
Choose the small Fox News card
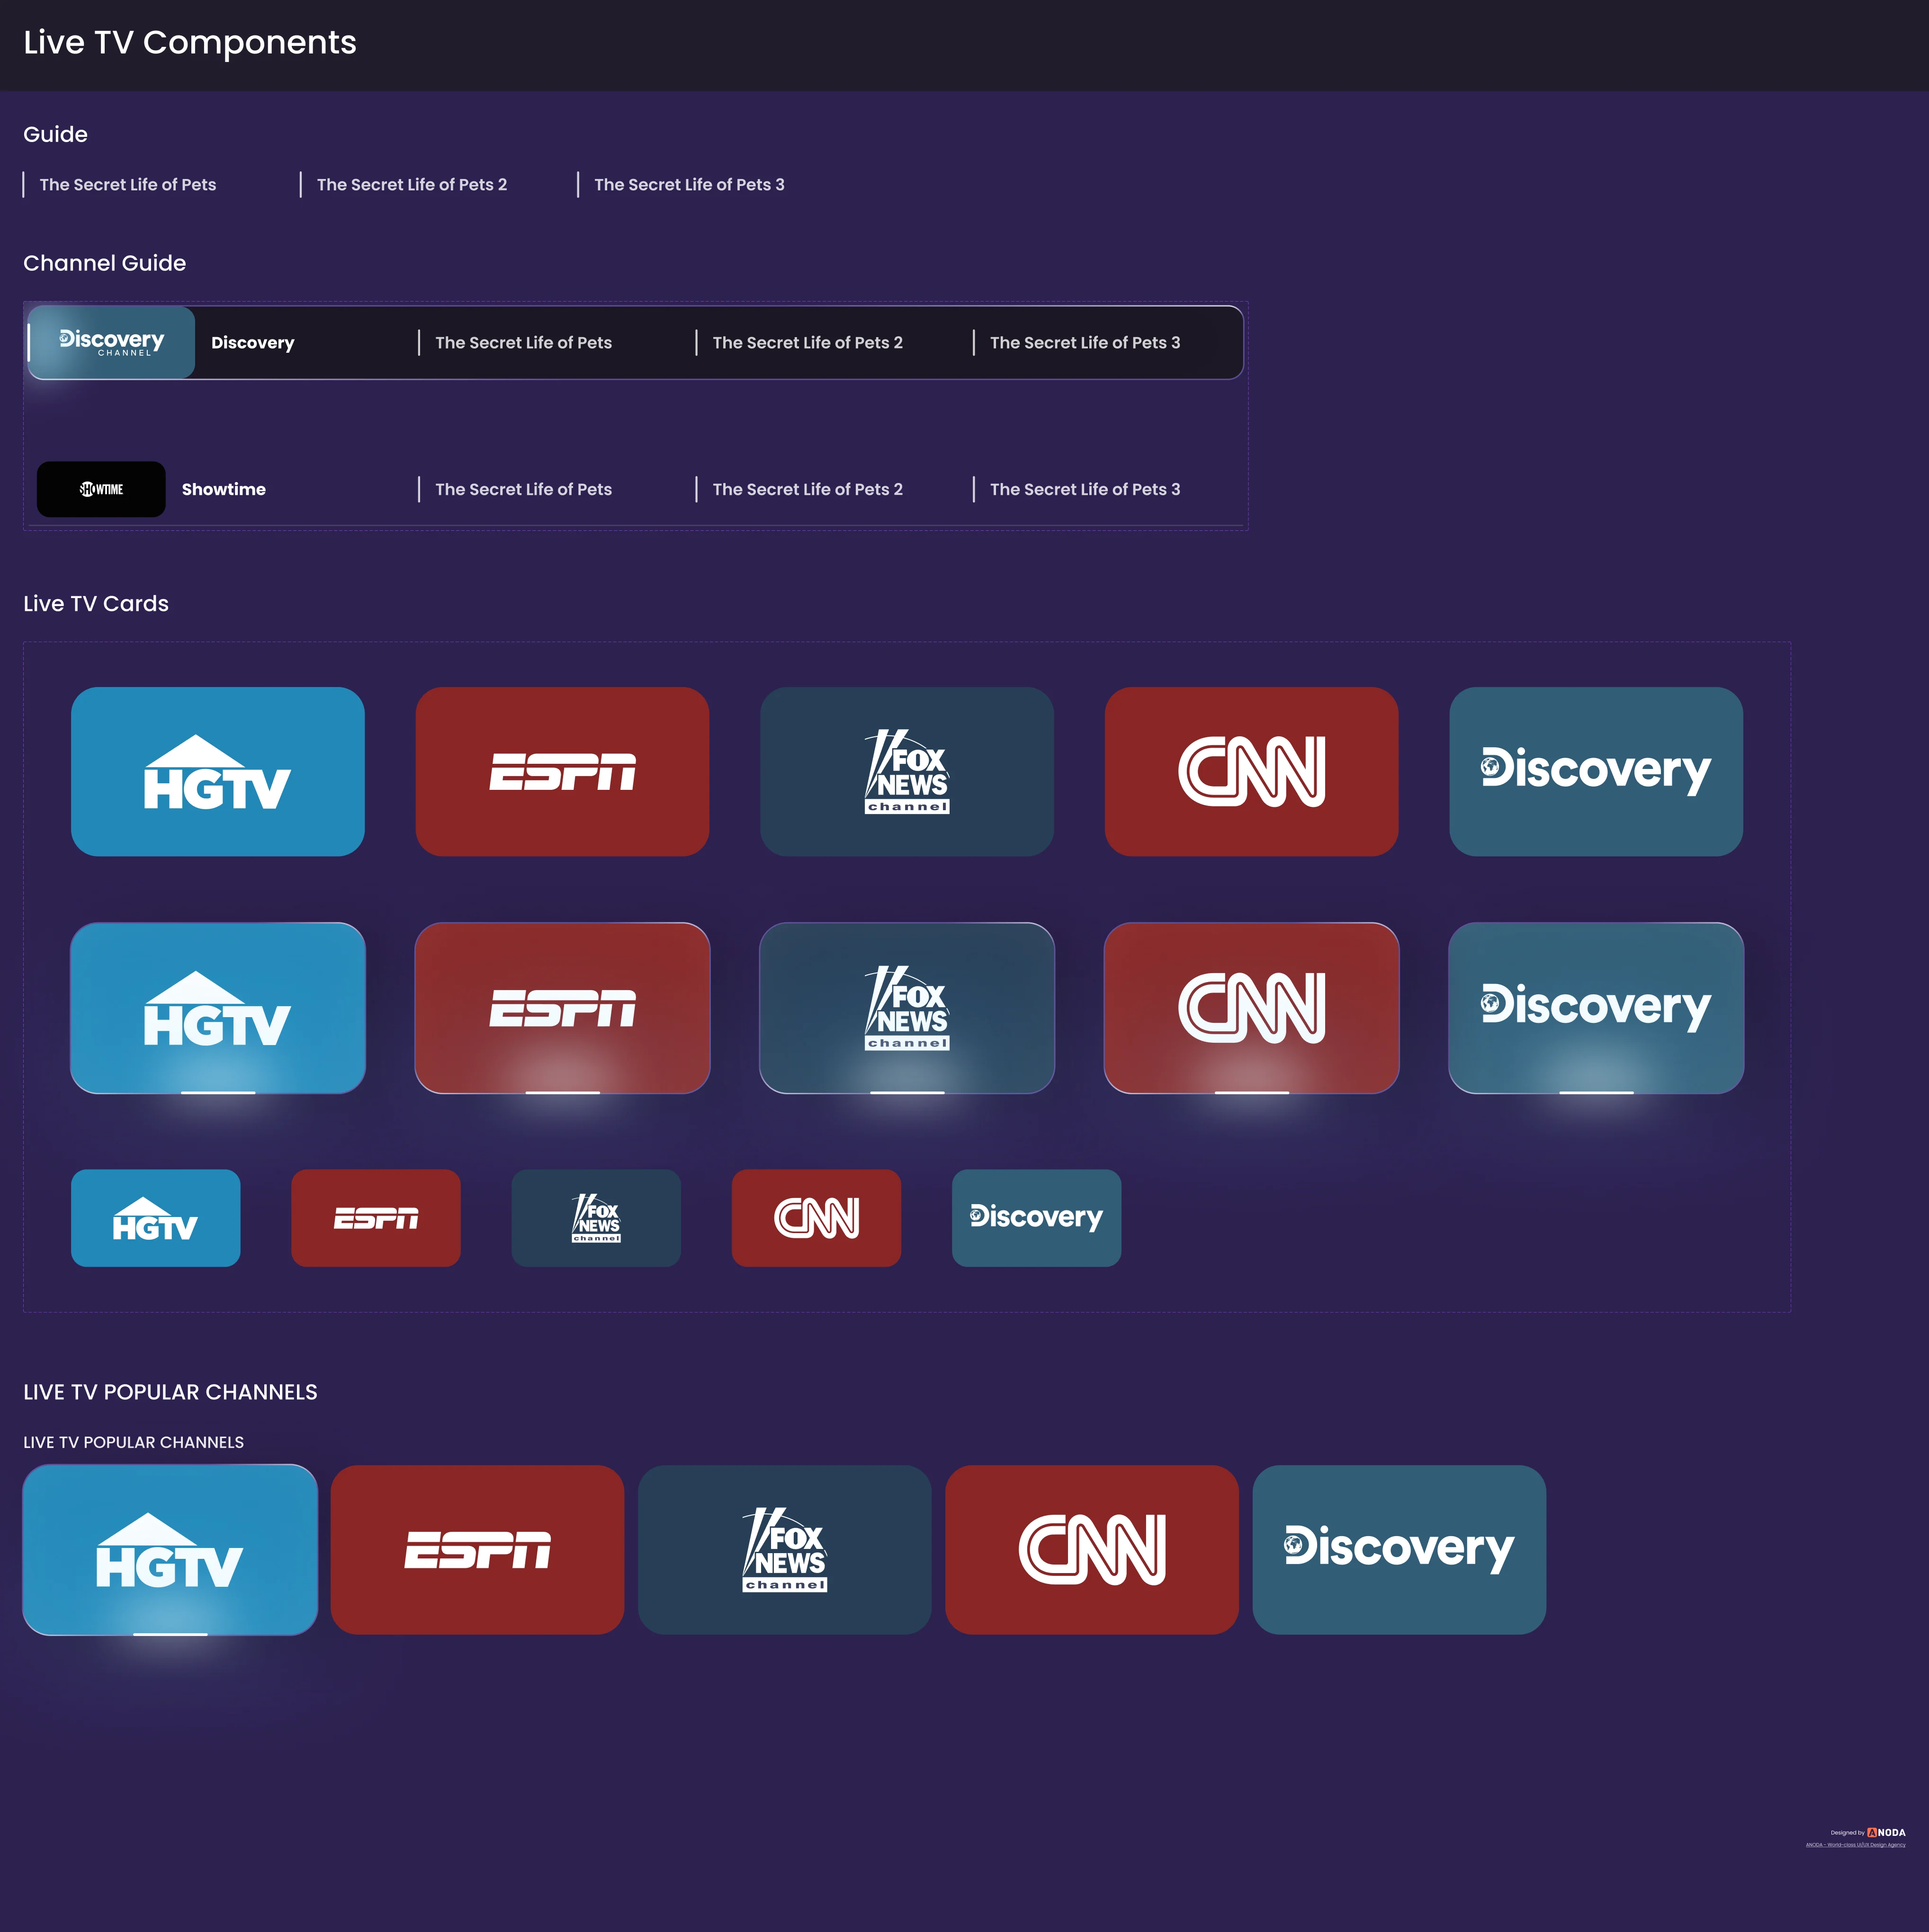coord(596,1218)
